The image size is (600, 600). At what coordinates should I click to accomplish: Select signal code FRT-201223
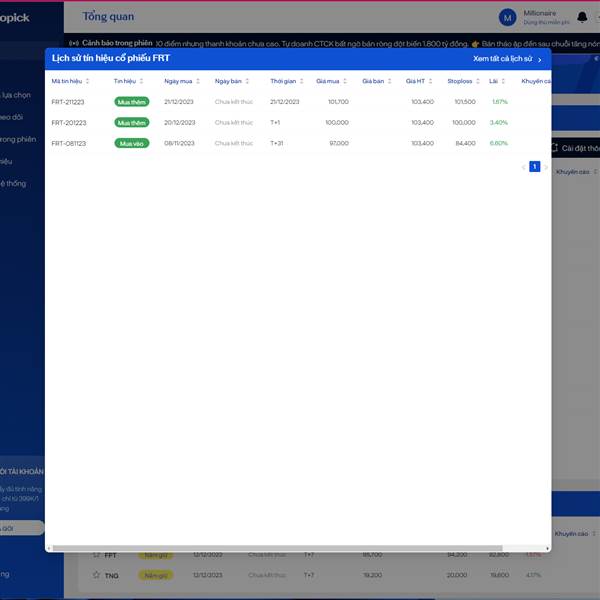(69, 123)
